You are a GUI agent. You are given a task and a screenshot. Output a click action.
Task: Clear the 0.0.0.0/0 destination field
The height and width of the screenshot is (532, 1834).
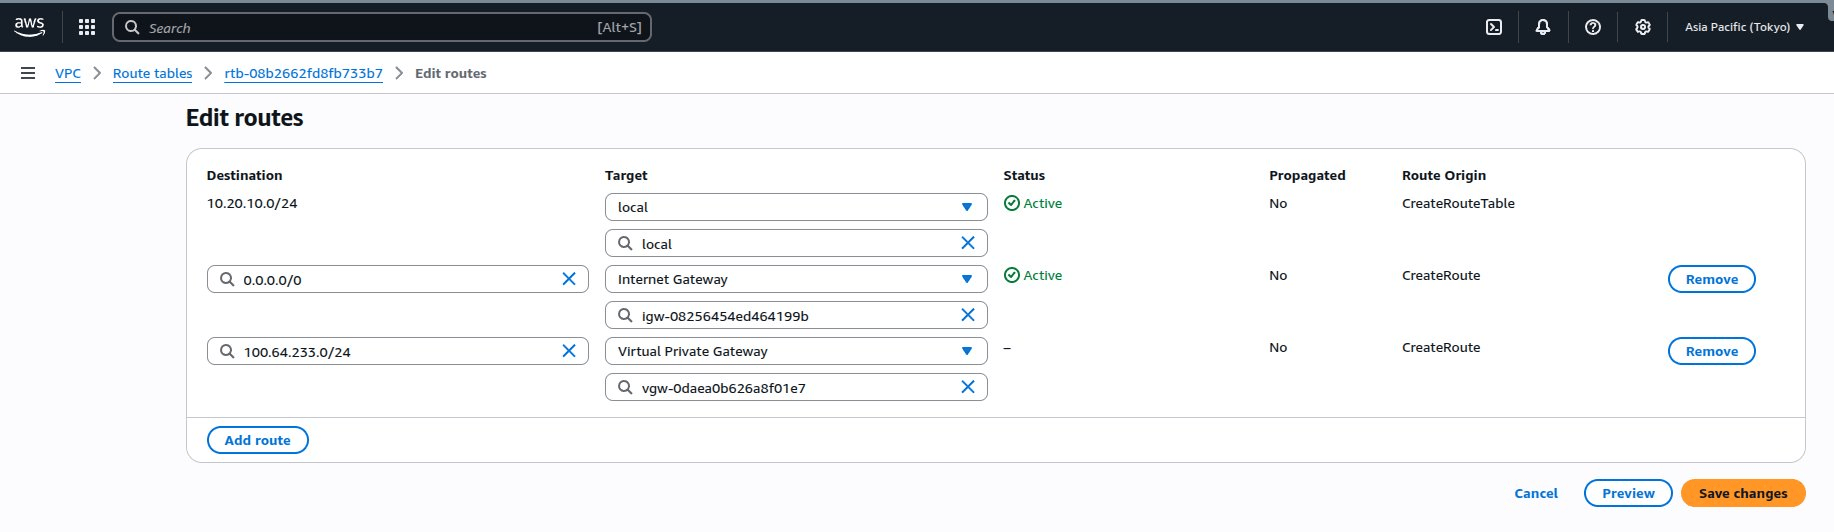point(569,279)
